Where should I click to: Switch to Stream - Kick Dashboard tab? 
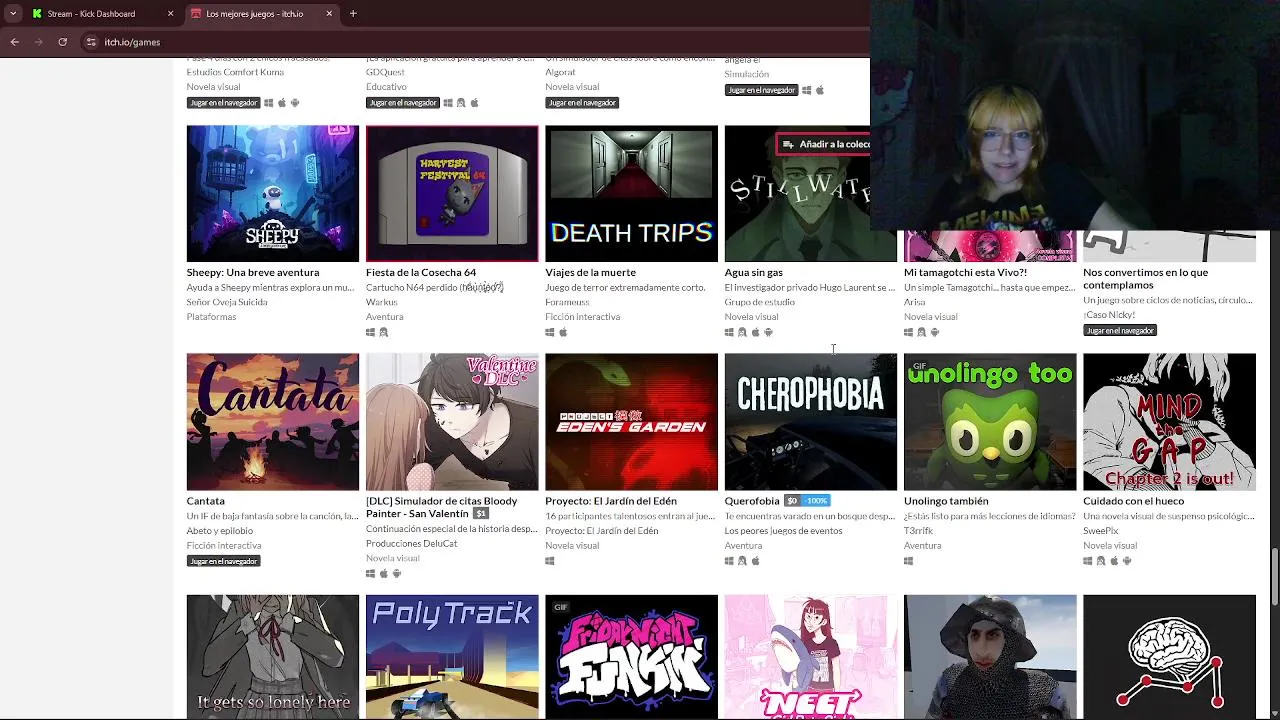[102, 14]
